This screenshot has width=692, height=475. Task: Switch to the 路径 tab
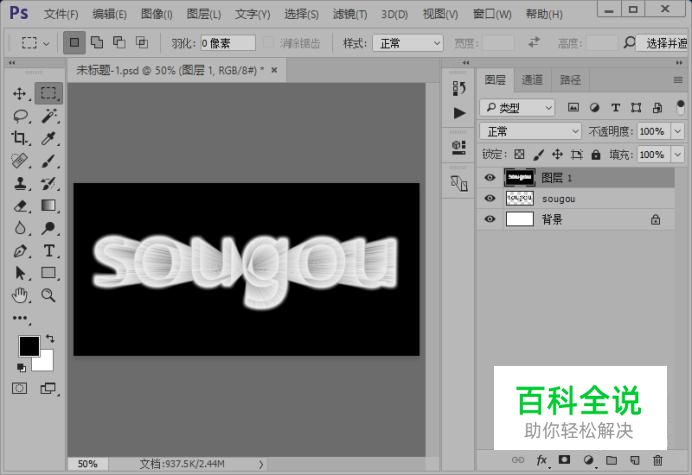(x=570, y=80)
